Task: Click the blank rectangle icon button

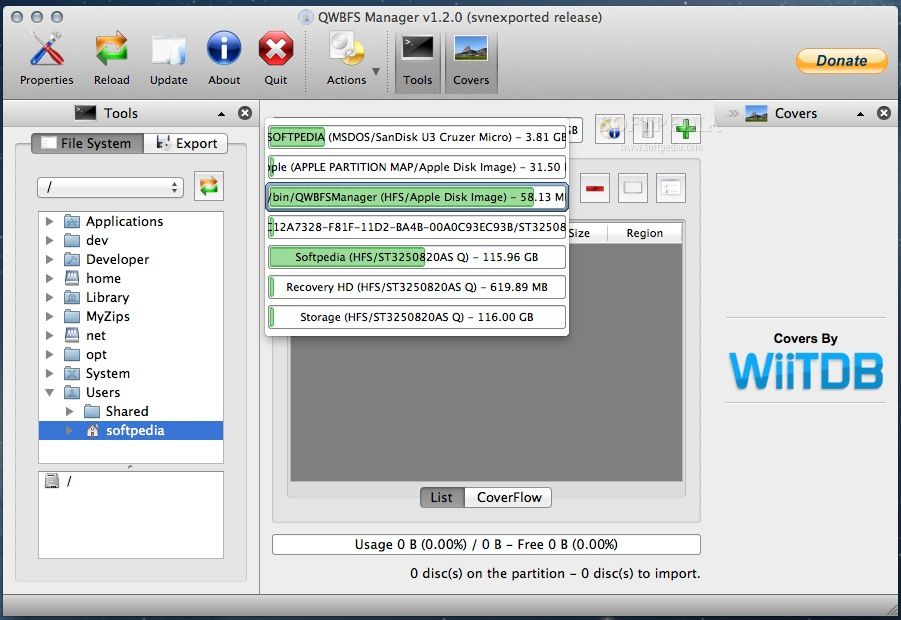Action: (x=633, y=188)
